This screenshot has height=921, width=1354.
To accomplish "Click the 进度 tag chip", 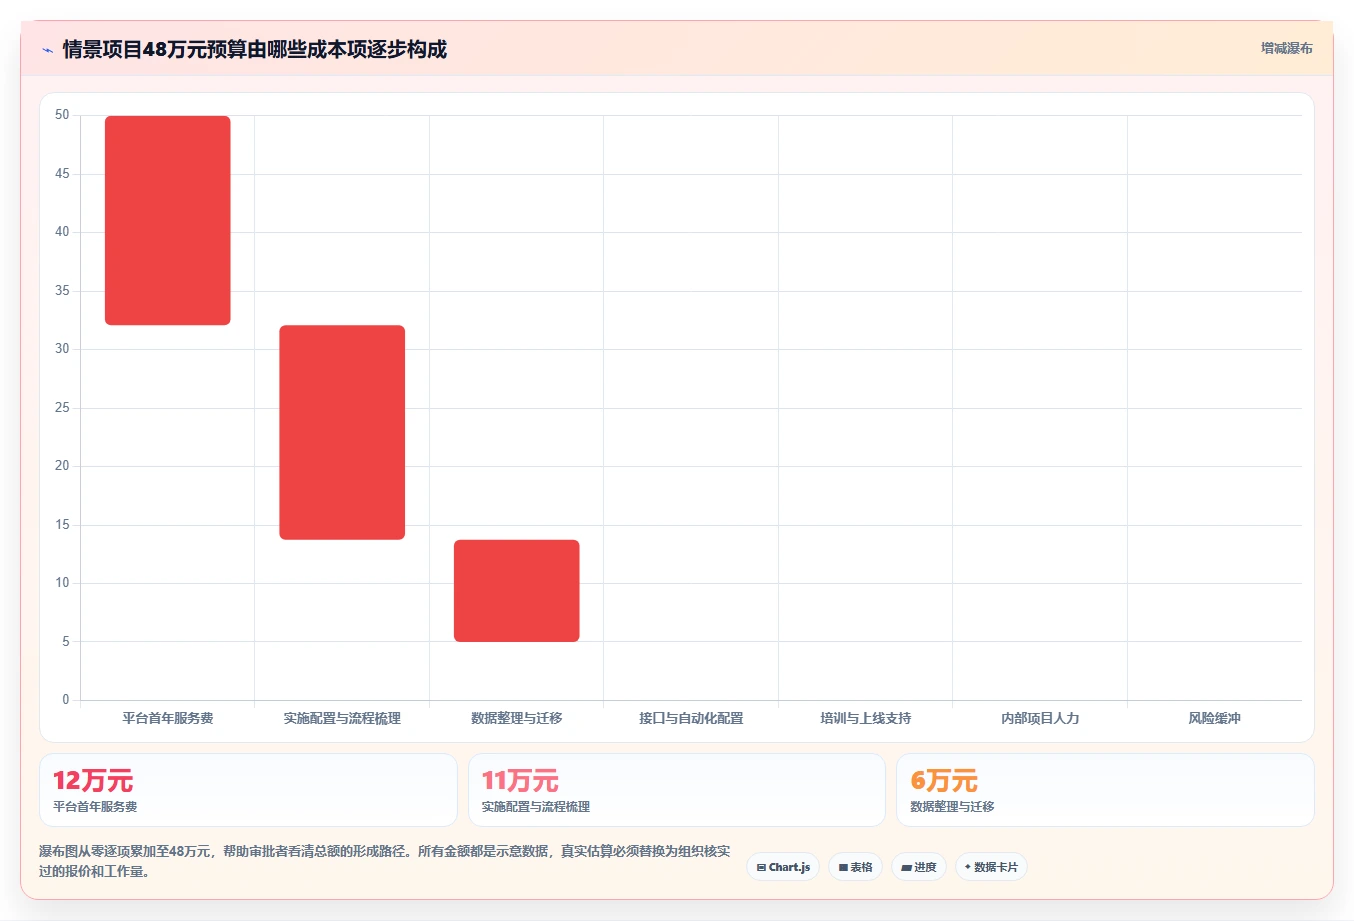I will point(919,867).
